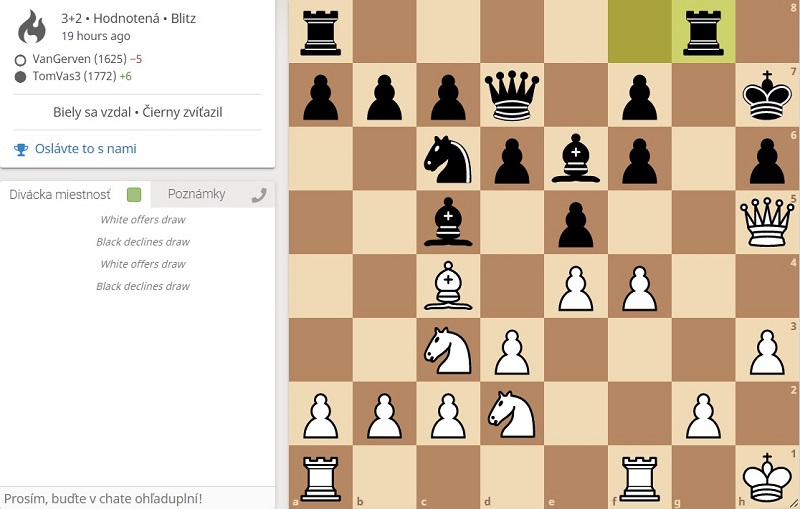Screen dimensions: 800x509
Task: Select the black rook on g8
Action: 704,30
